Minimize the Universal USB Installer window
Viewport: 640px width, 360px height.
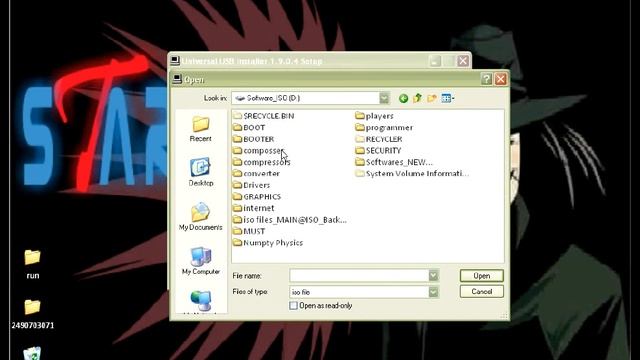pos(435,61)
